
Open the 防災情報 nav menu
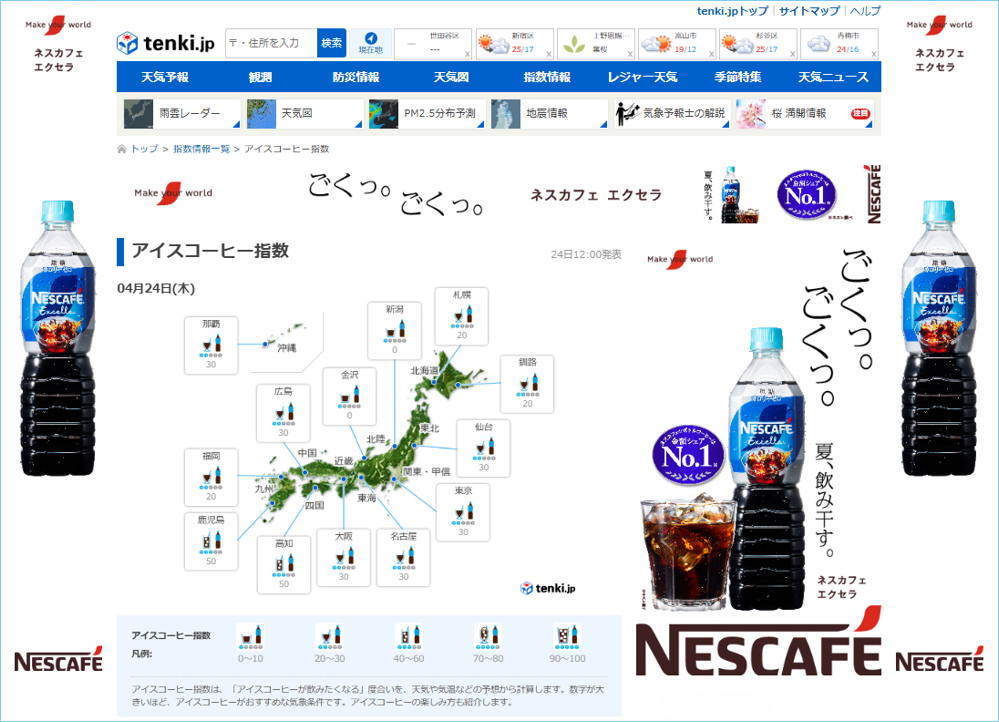[x=356, y=77]
